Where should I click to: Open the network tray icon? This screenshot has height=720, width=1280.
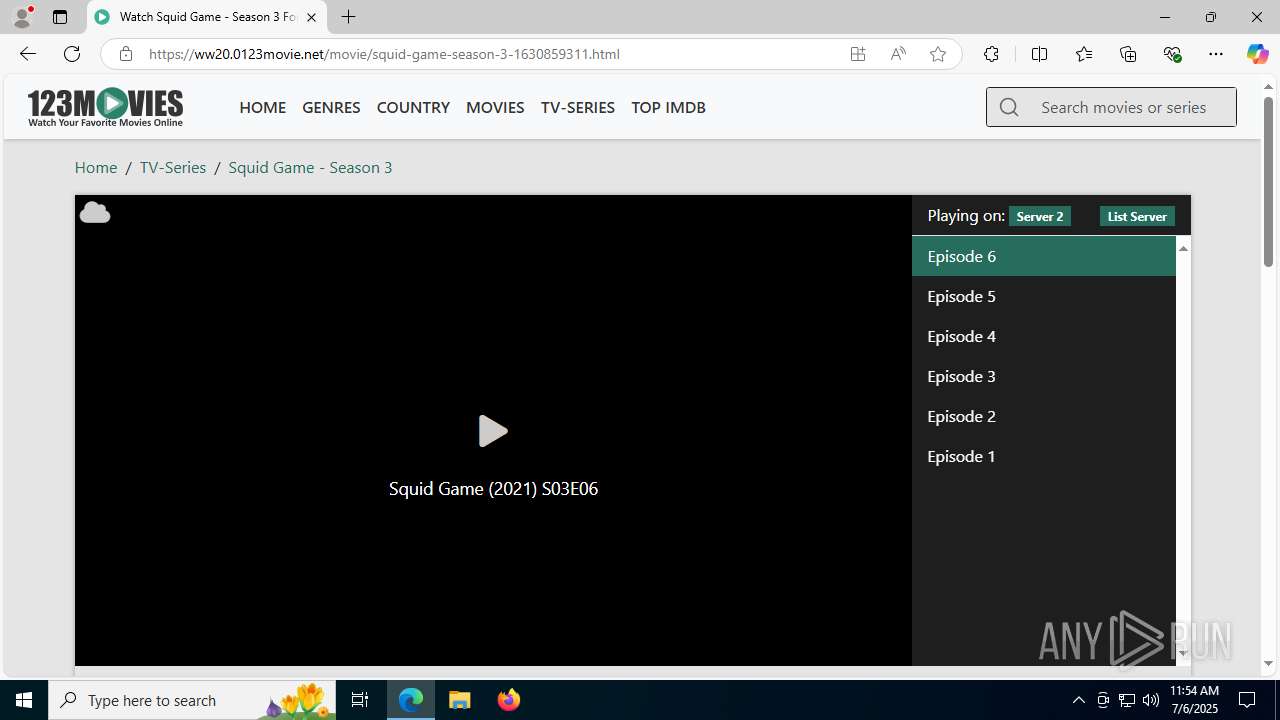coord(1126,700)
